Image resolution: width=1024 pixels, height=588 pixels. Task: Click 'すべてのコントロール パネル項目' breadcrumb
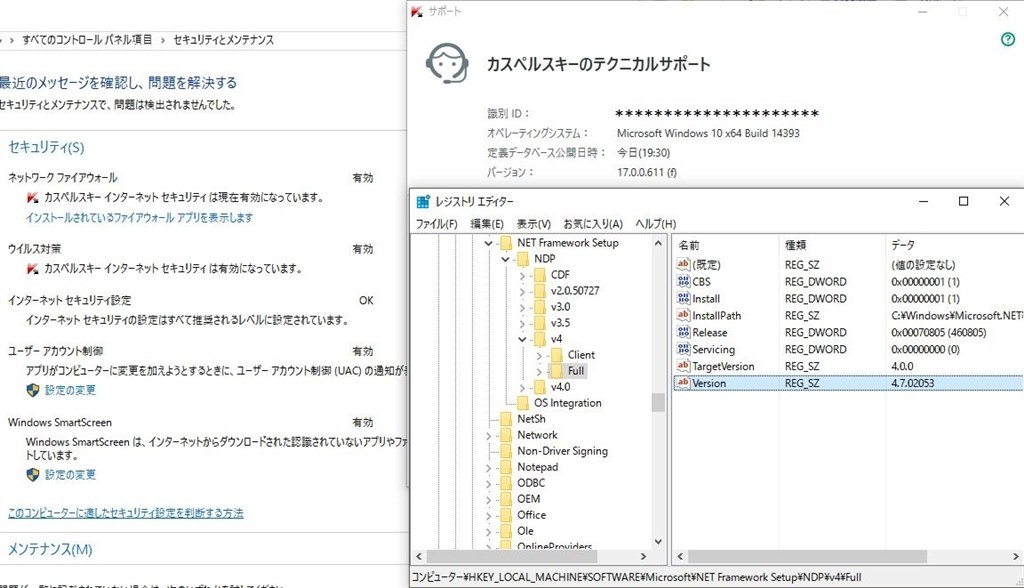pos(87,40)
